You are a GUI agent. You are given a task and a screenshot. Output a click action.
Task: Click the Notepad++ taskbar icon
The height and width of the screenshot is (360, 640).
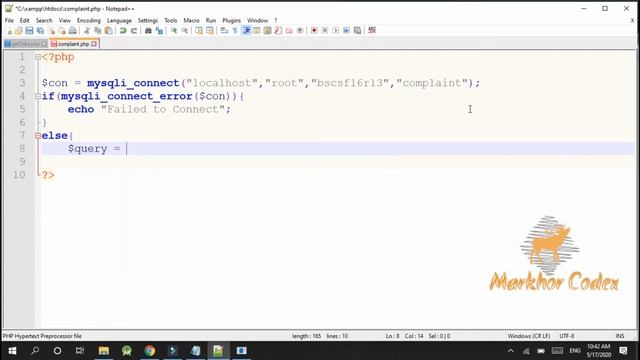(x=218, y=351)
